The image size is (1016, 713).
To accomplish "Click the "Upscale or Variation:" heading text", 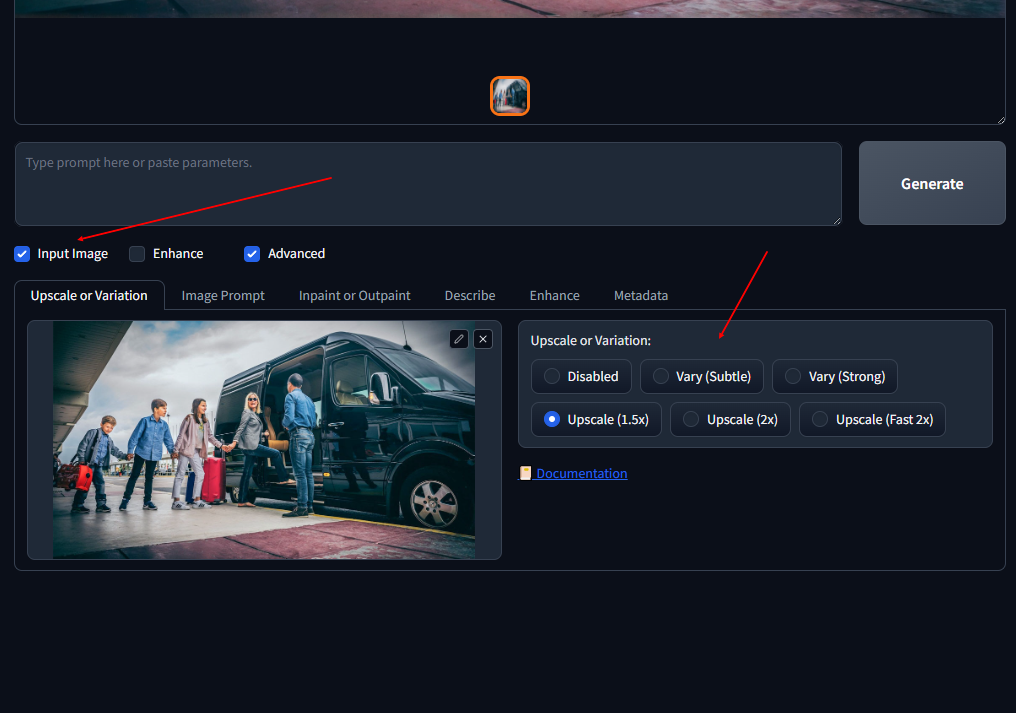I will pyautogui.click(x=590, y=340).
